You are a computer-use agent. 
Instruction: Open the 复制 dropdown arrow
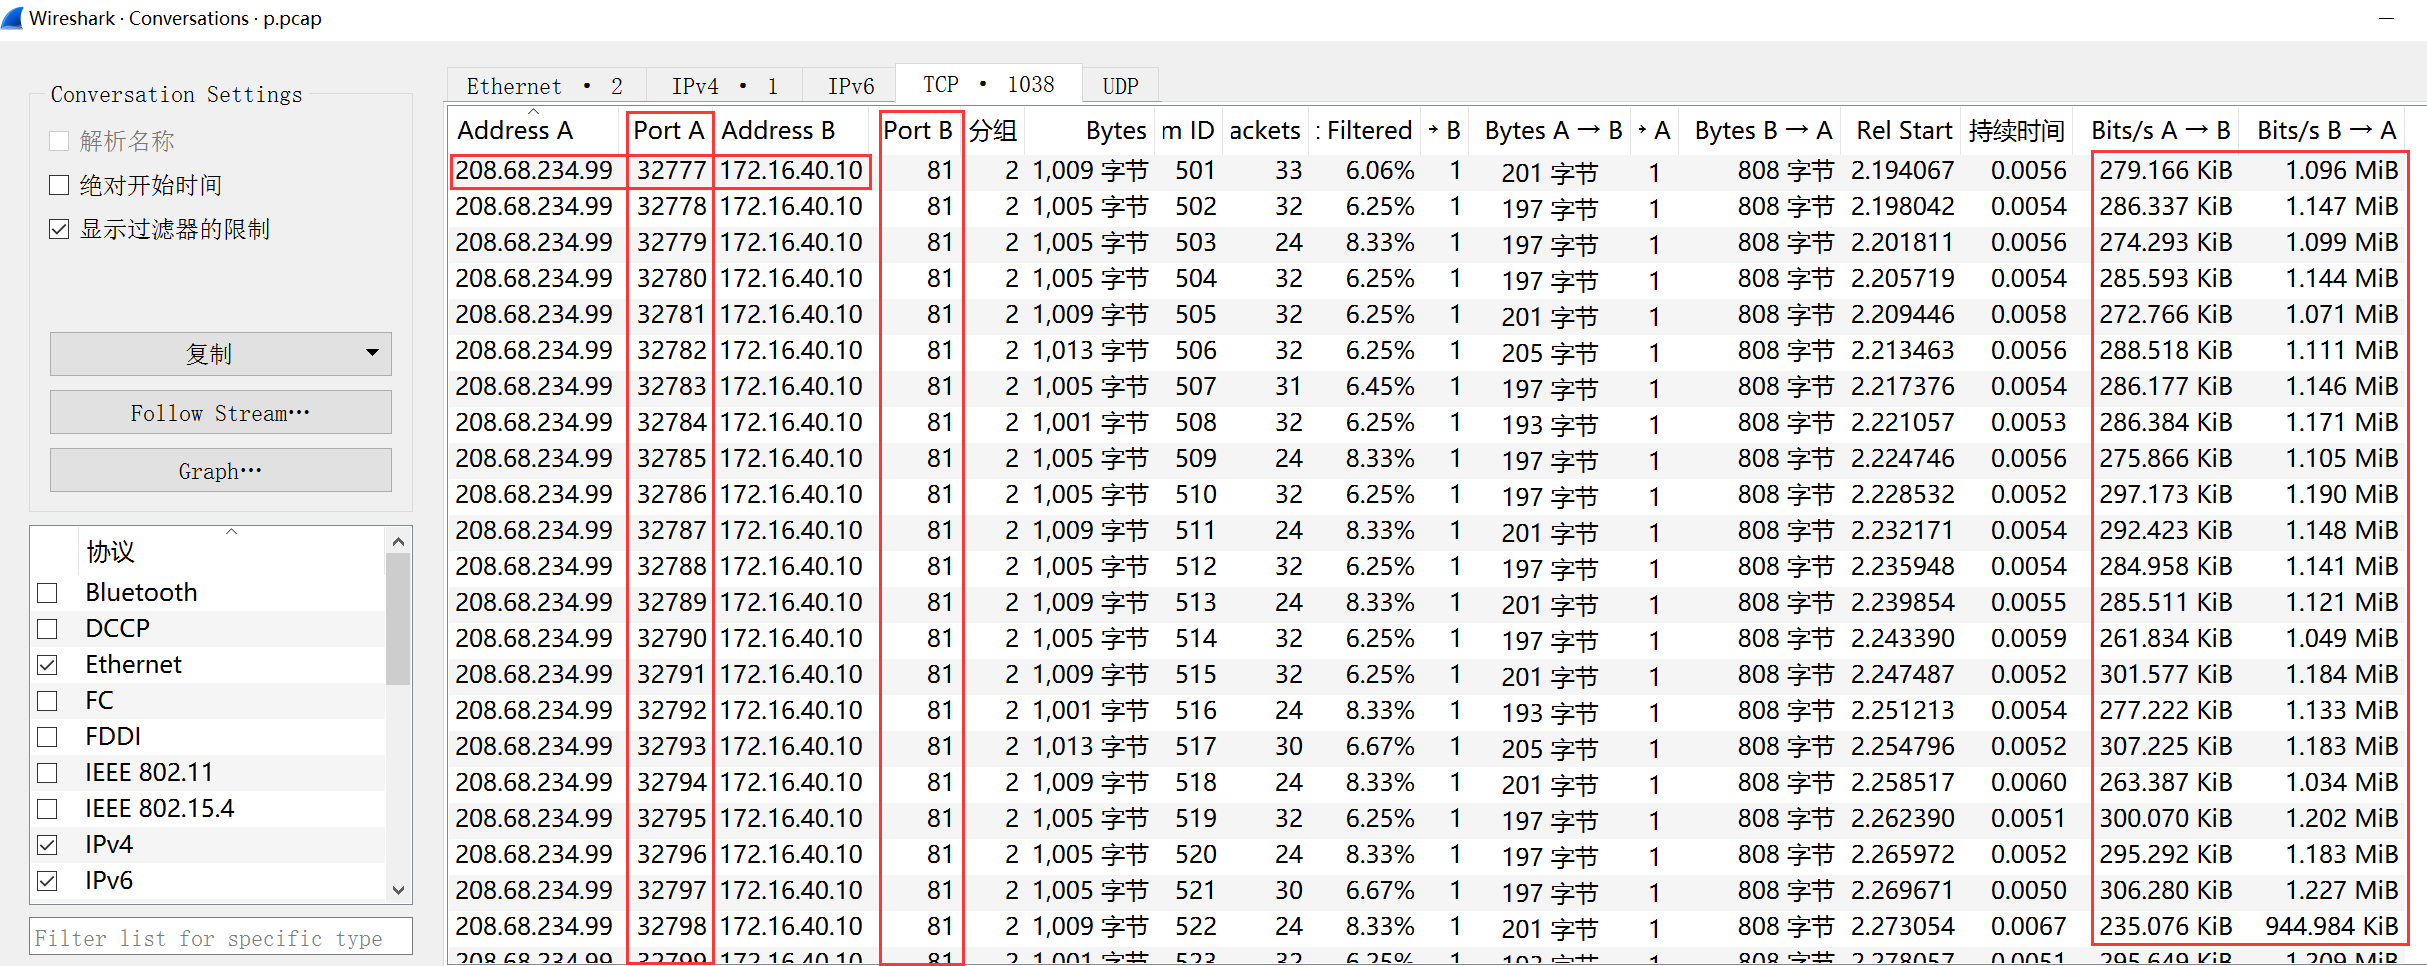372,353
